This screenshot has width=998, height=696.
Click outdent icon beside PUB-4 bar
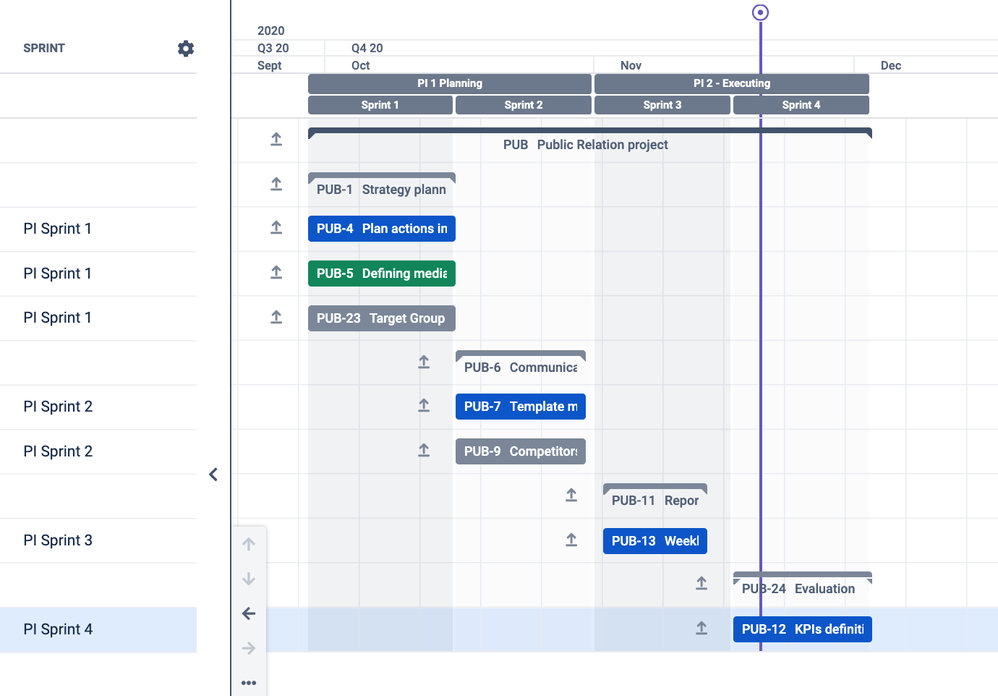click(x=276, y=227)
